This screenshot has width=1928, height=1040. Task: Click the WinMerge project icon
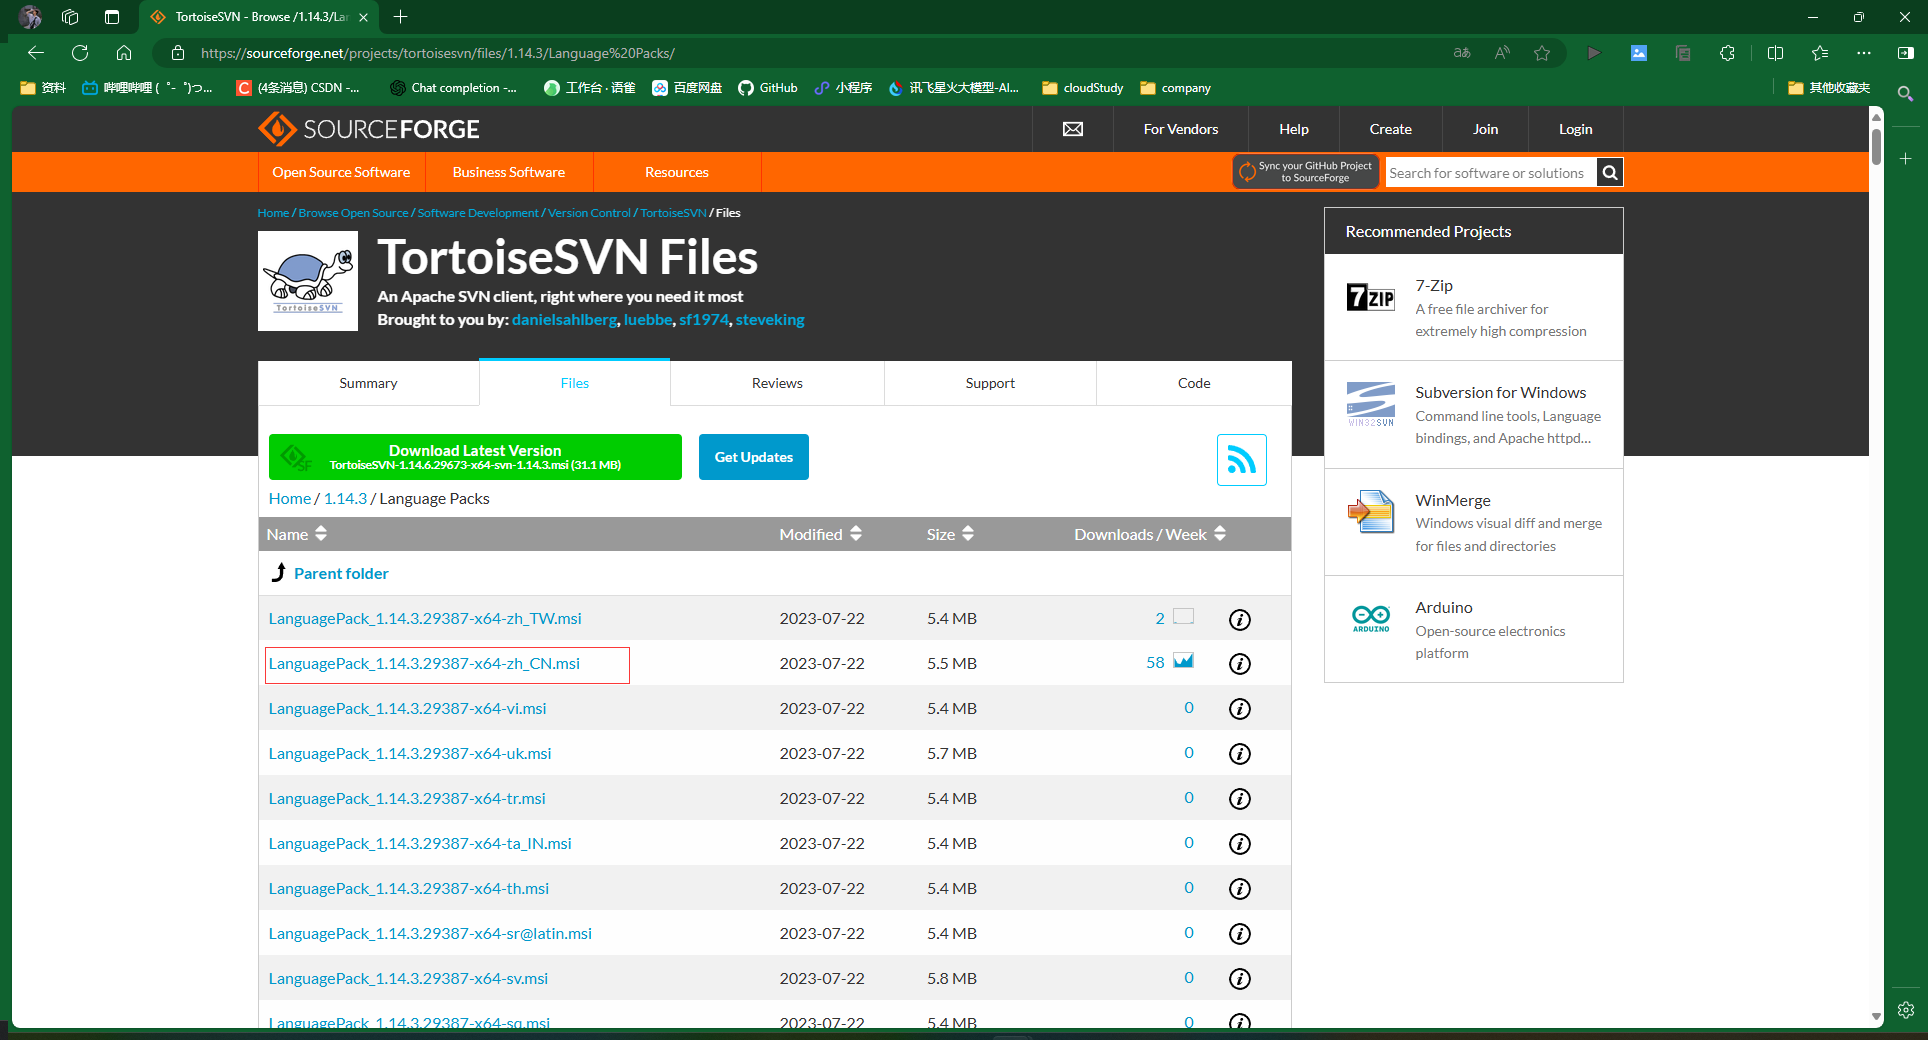[1370, 512]
